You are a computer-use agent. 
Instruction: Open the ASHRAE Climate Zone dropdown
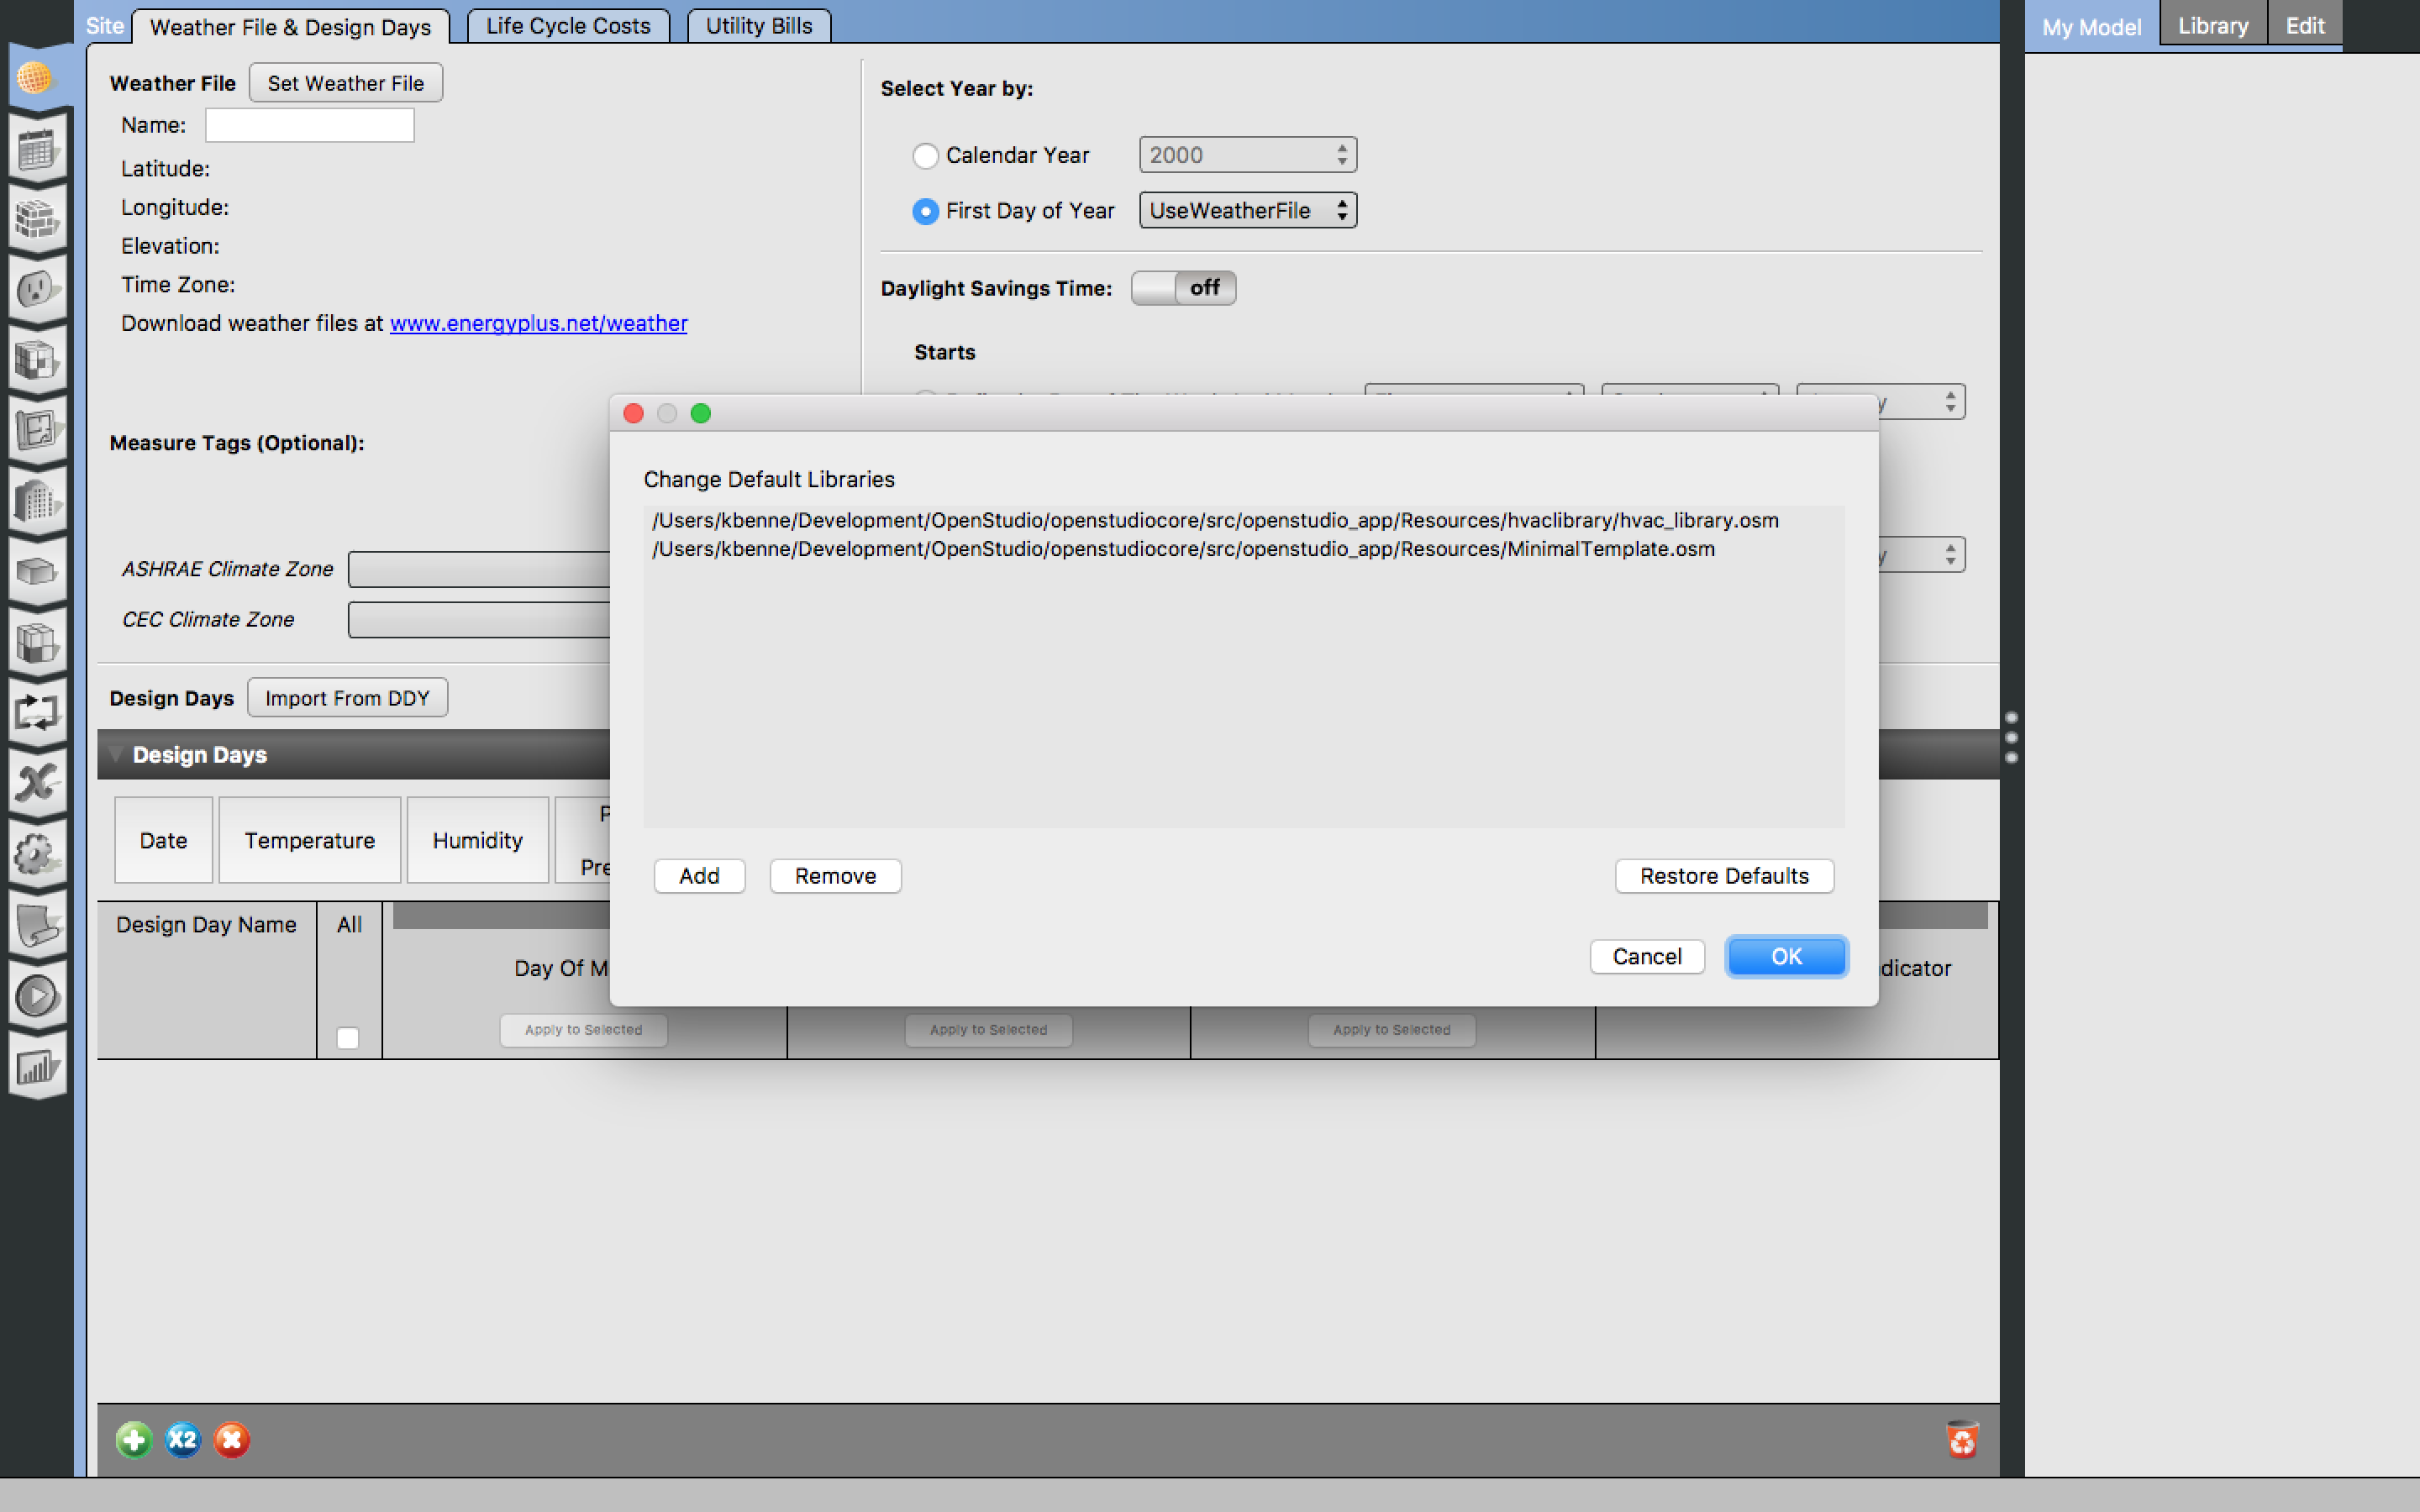pos(480,568)
